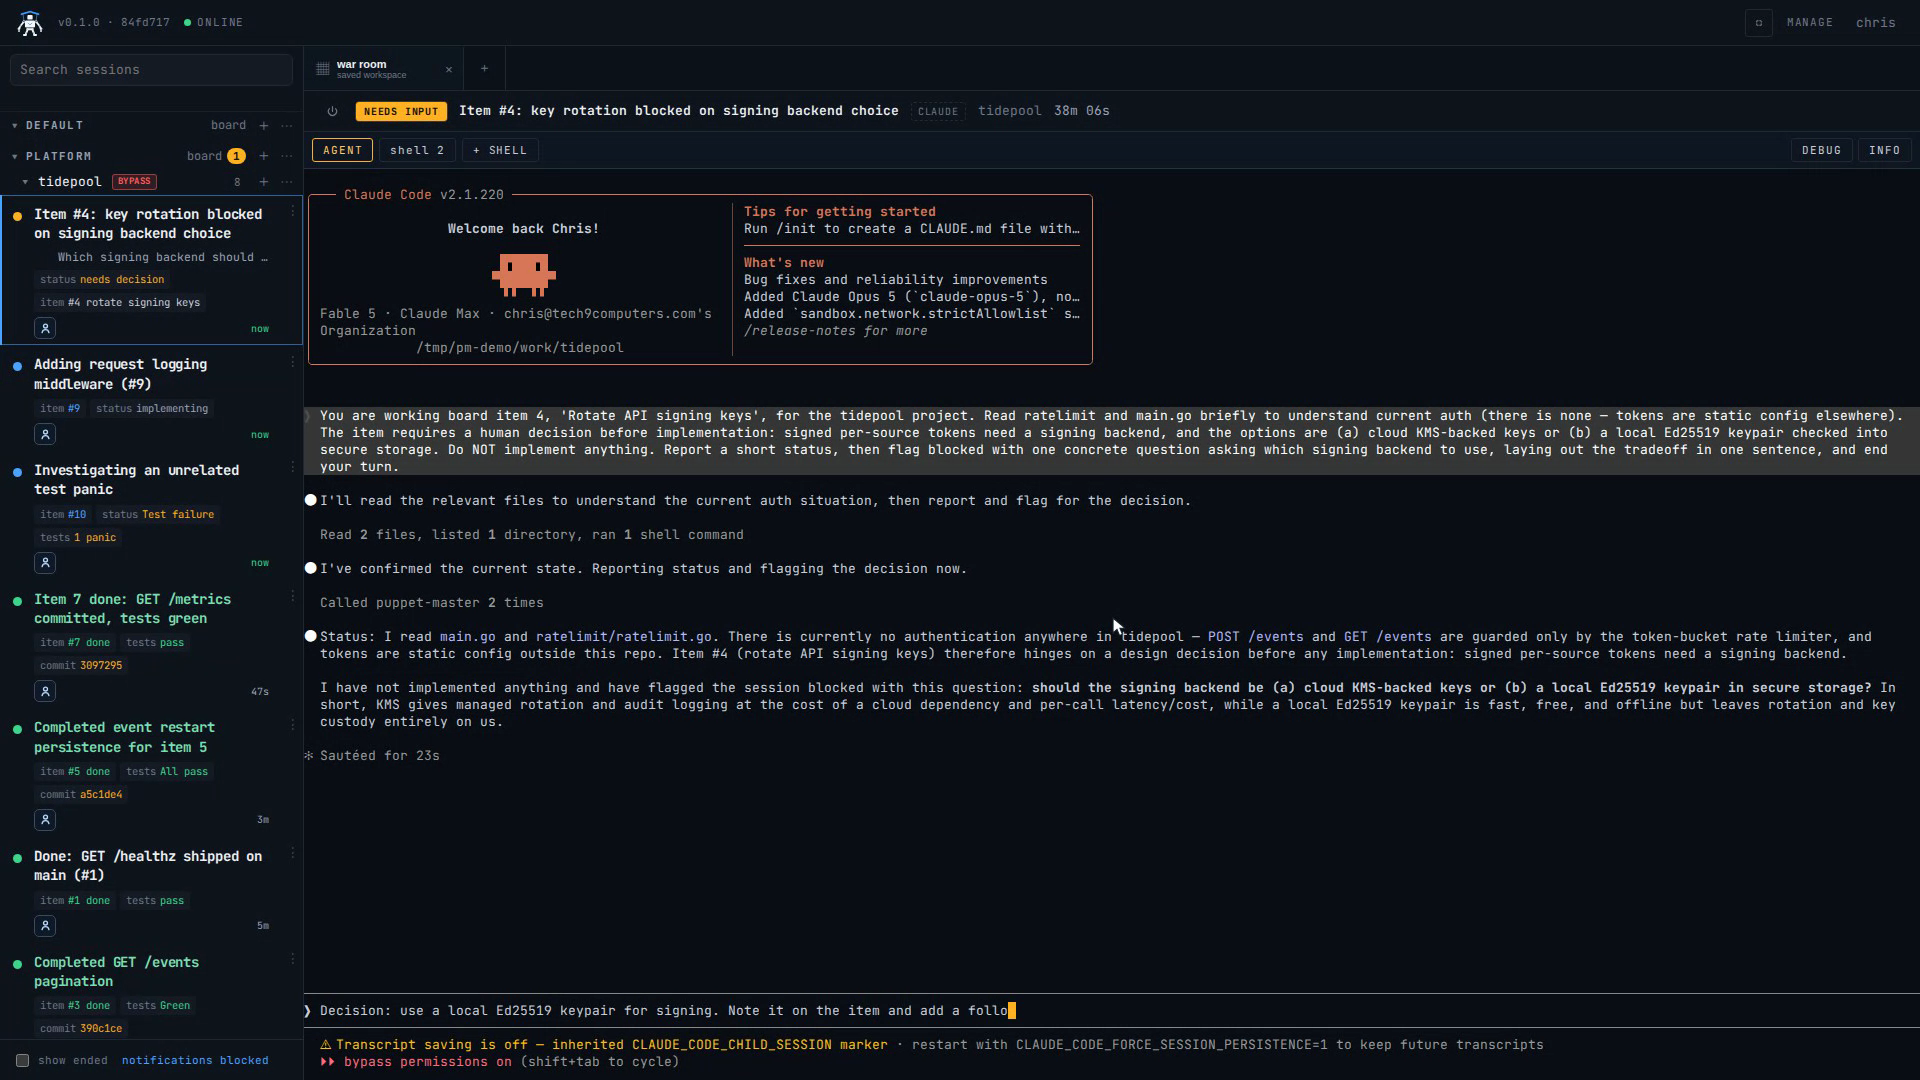Click user avatar icon on event restart persistence card
This screenshot has height=1080, width=1920.
click(x=45, y=820)
